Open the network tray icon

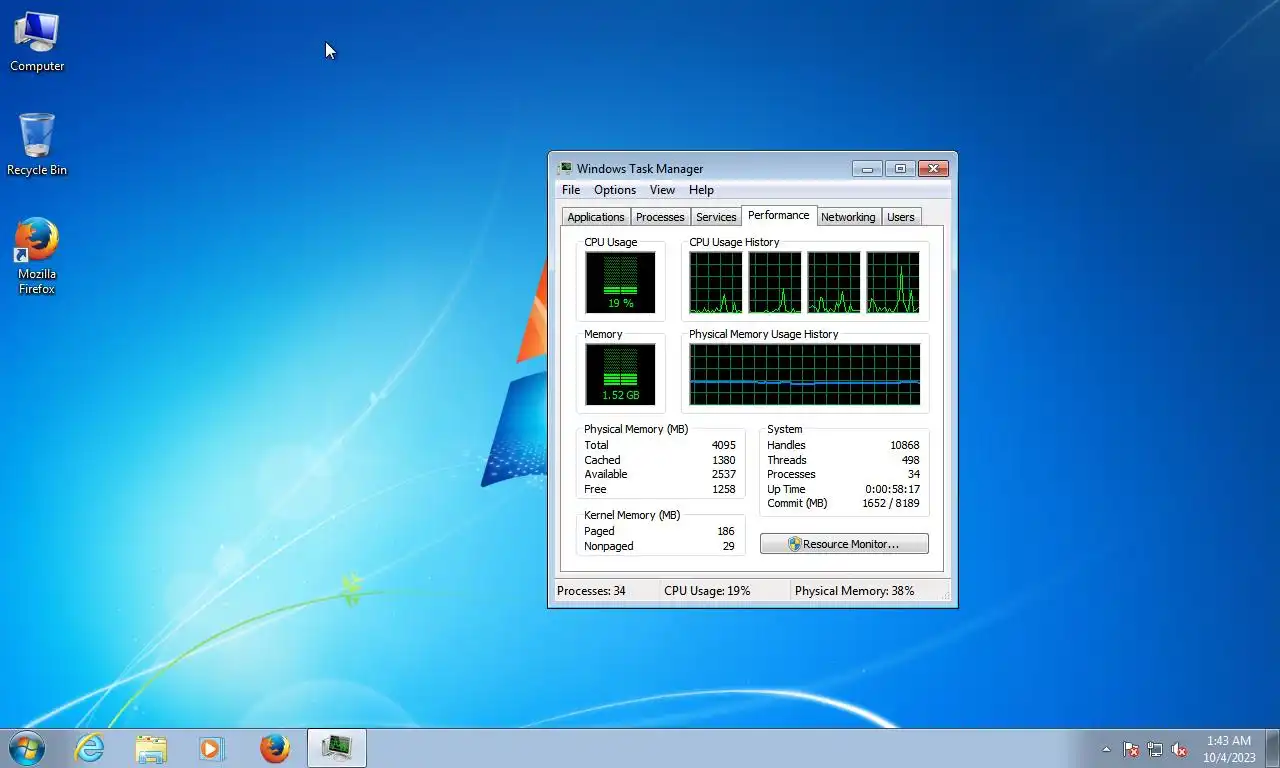(x=1155, y=749)
